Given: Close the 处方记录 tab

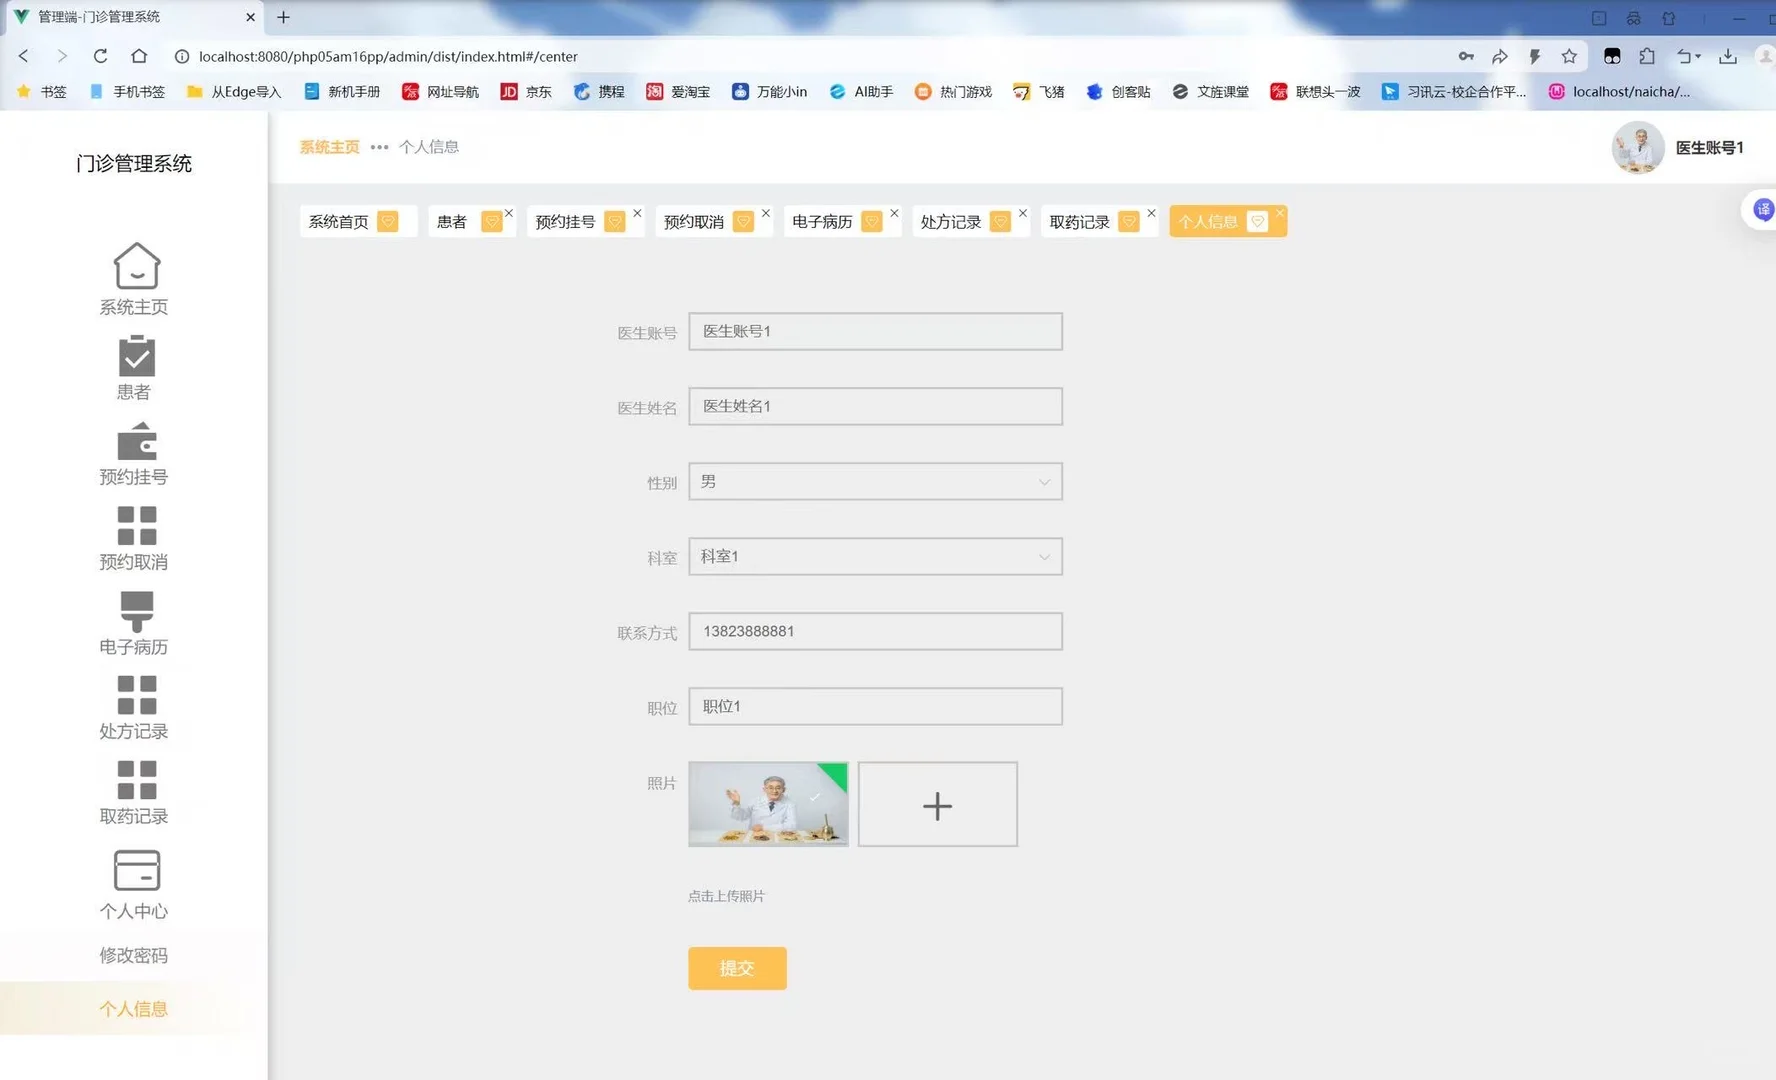Looking at the screenshot, I should pyautogui.click(x=1022, y=213).
